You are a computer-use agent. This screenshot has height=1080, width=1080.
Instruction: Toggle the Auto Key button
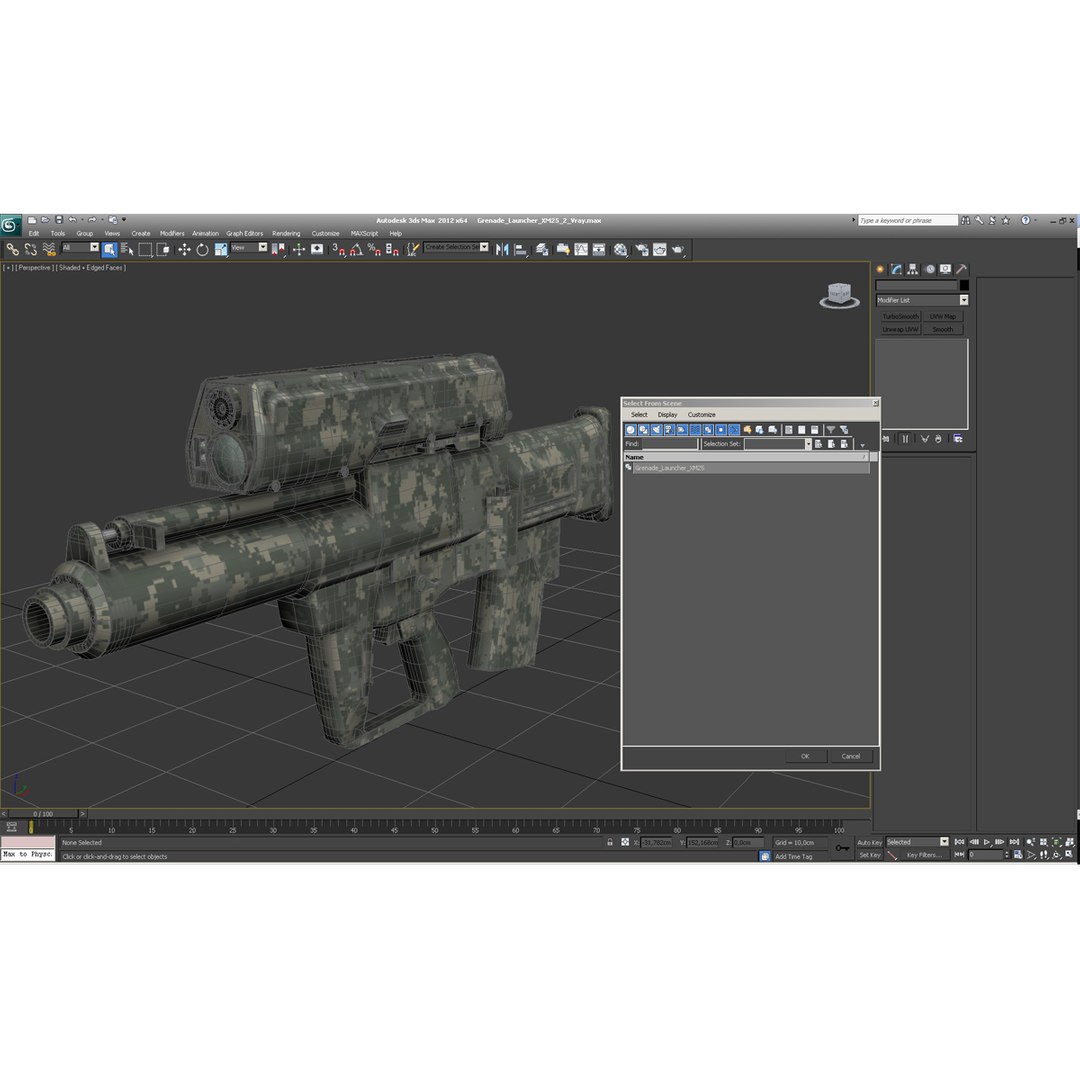click(869, 842)
